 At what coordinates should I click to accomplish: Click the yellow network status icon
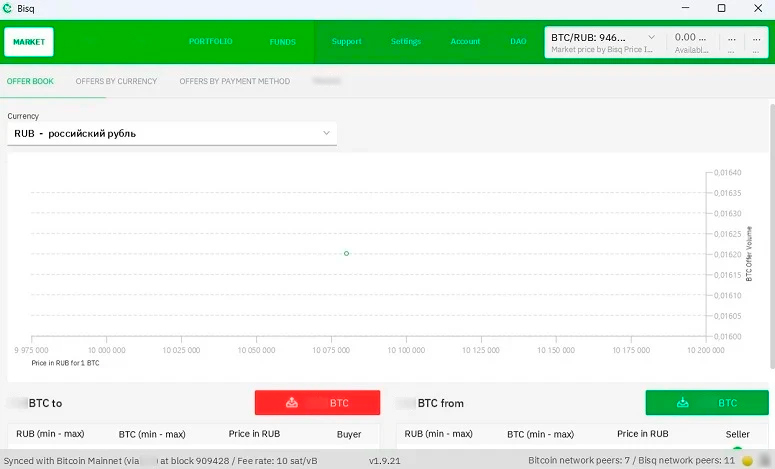pos(747,461)
